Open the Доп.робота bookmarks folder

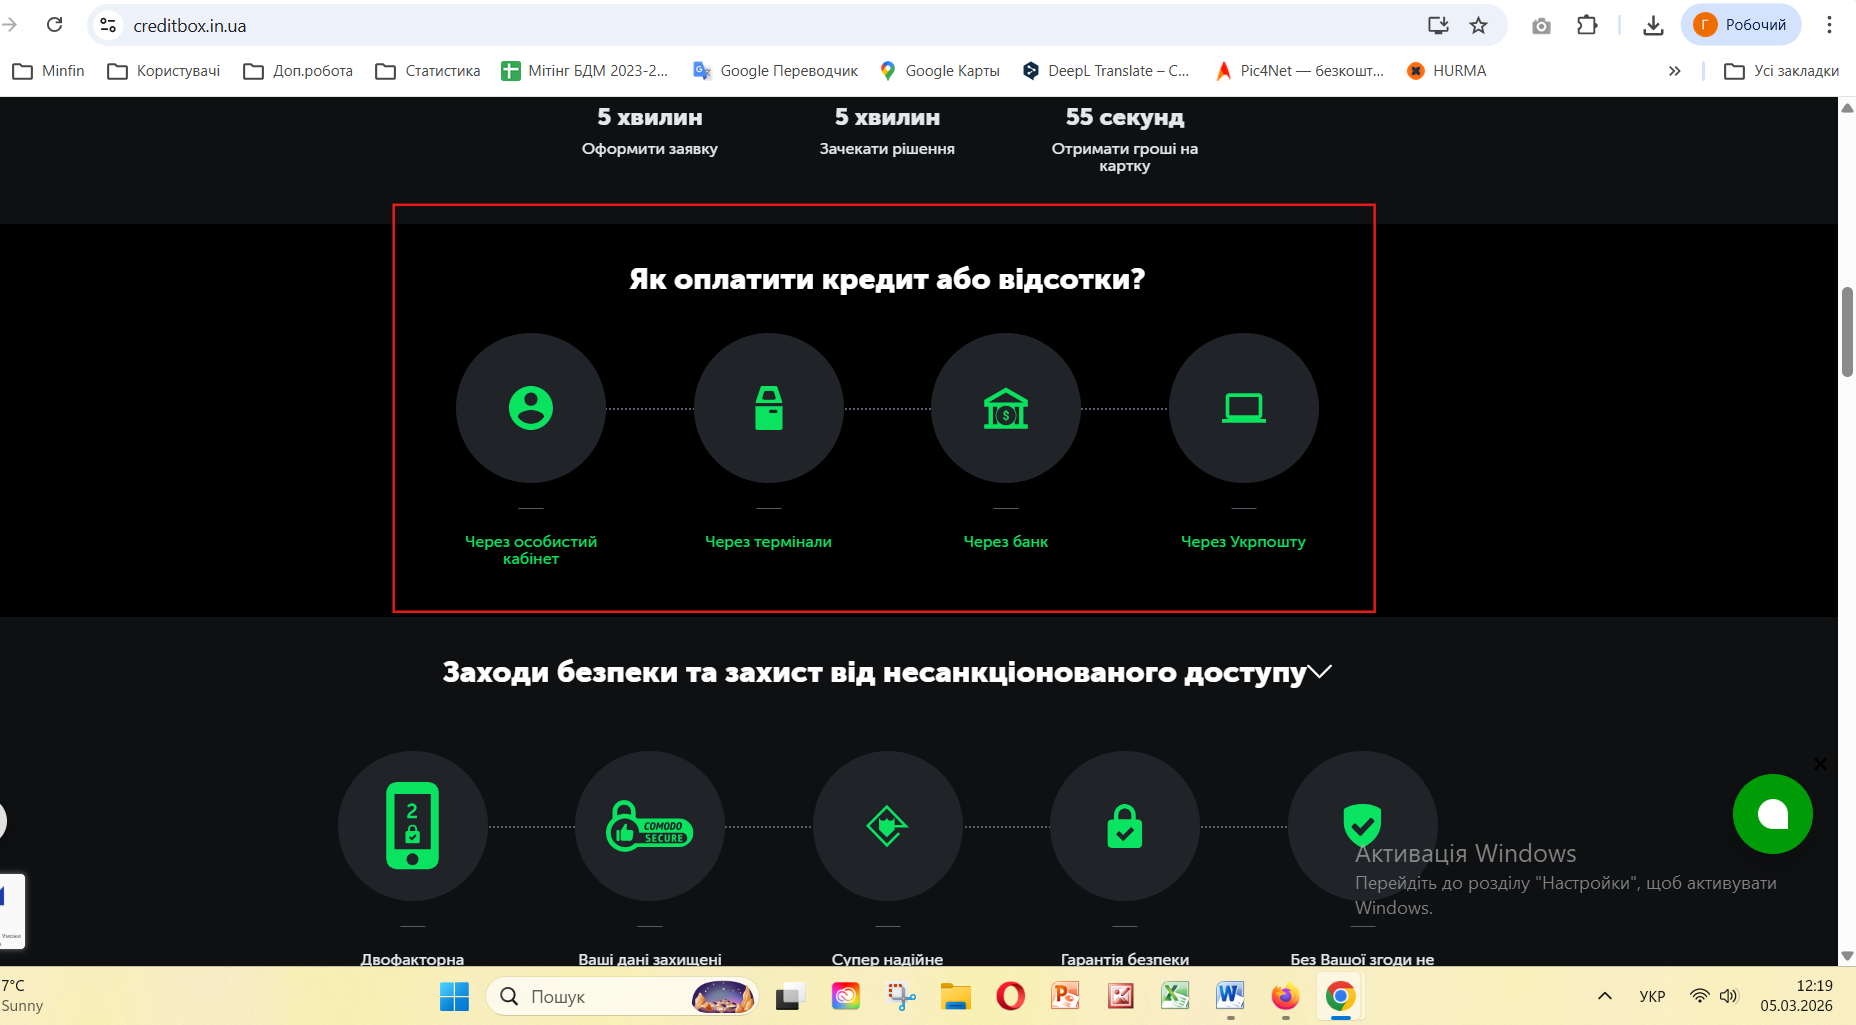click(298, 71)
